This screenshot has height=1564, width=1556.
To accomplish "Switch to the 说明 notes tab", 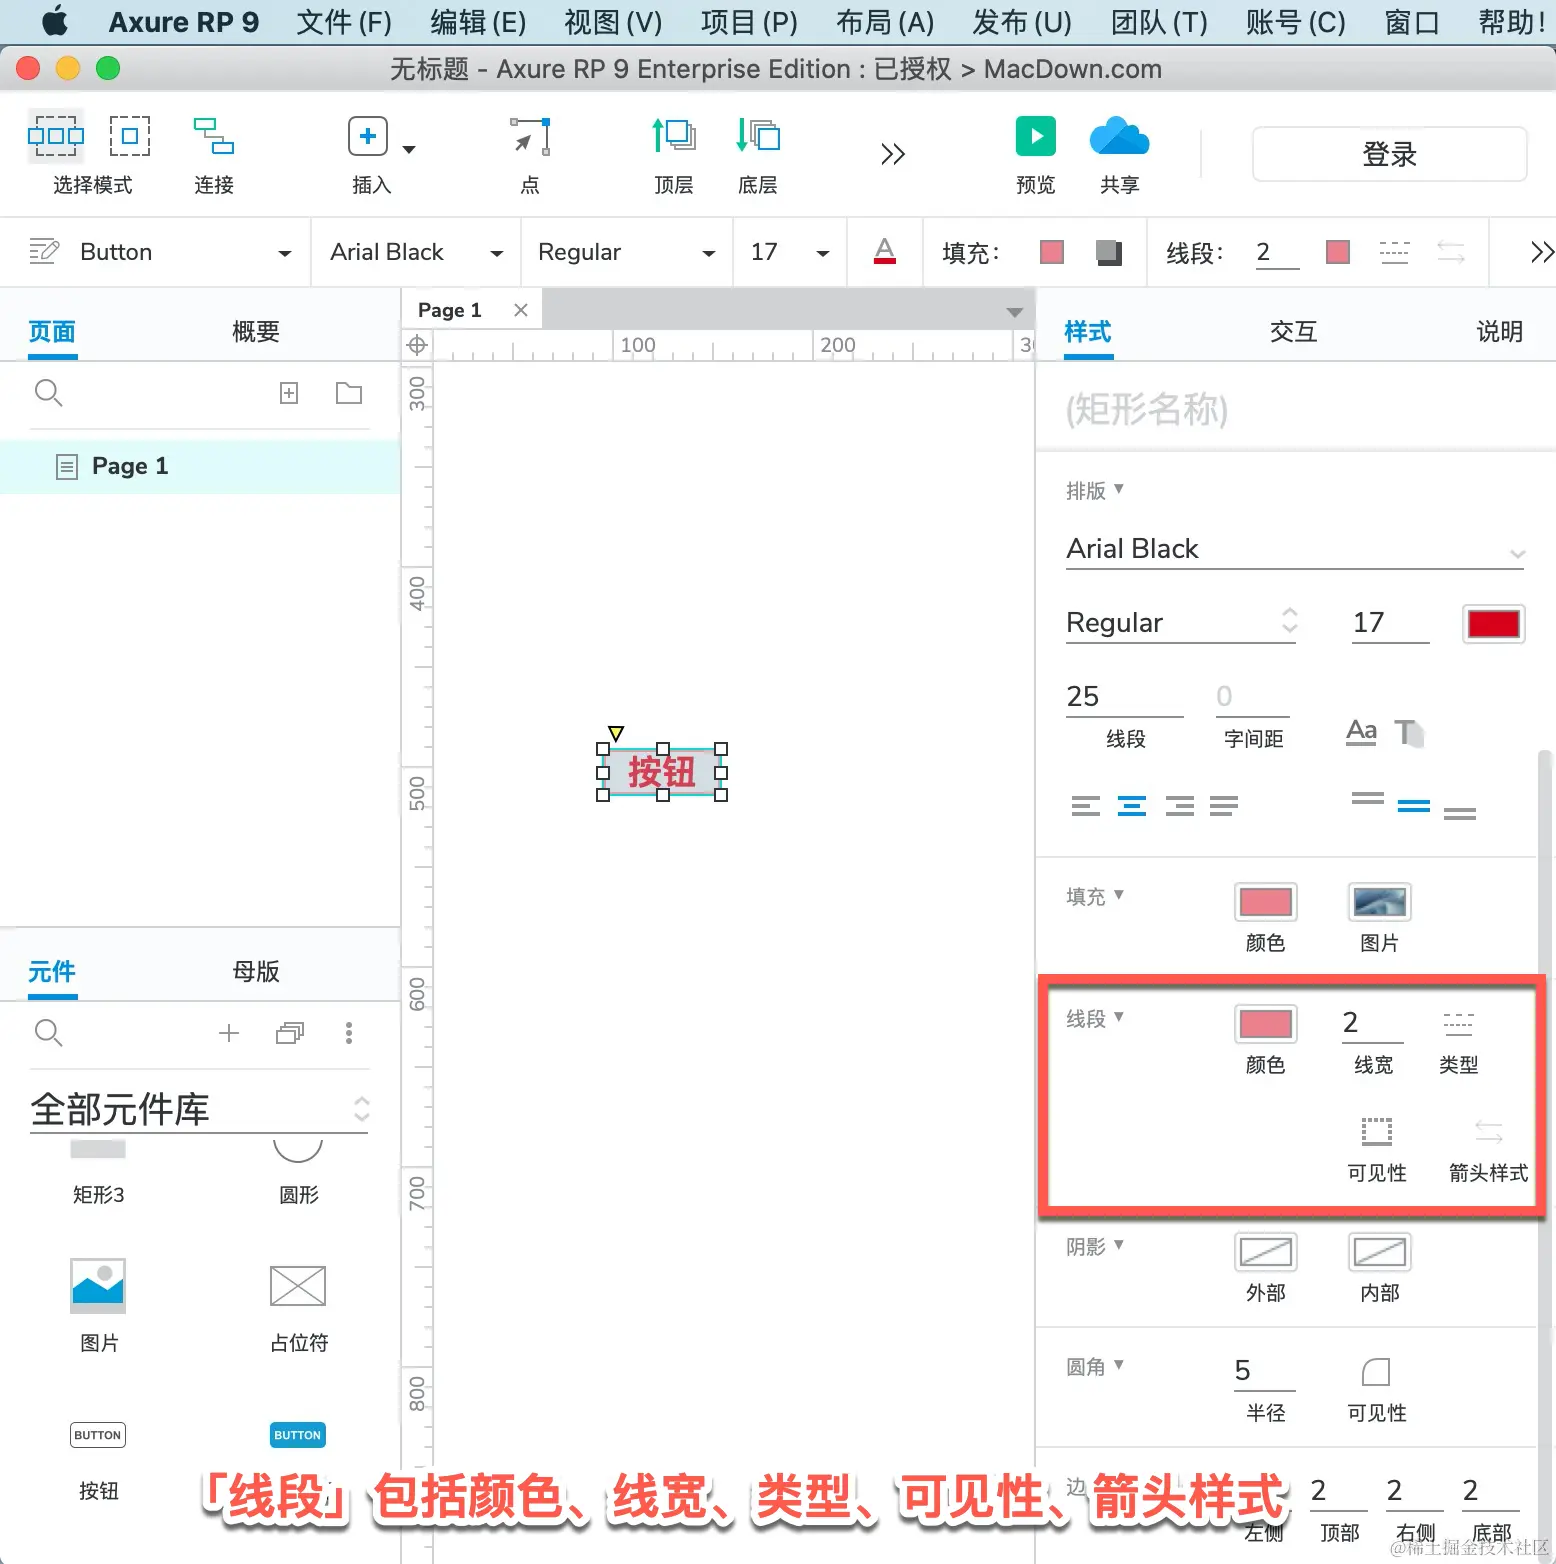I will (1499, 331).
